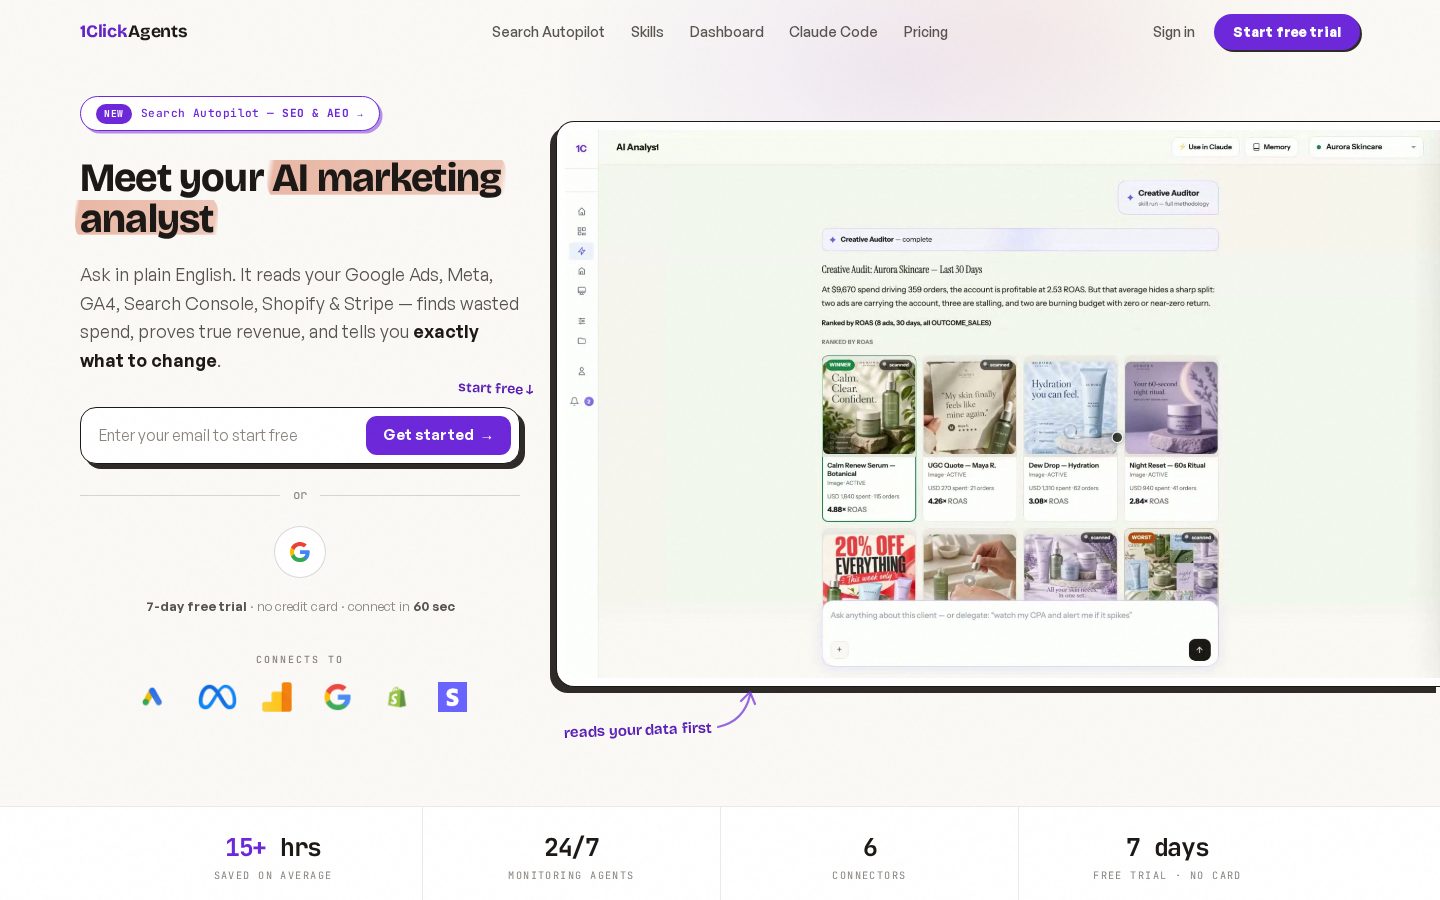Click the Creative Auditor complete status bar
1440x900 pixels.
point(1020,240)
